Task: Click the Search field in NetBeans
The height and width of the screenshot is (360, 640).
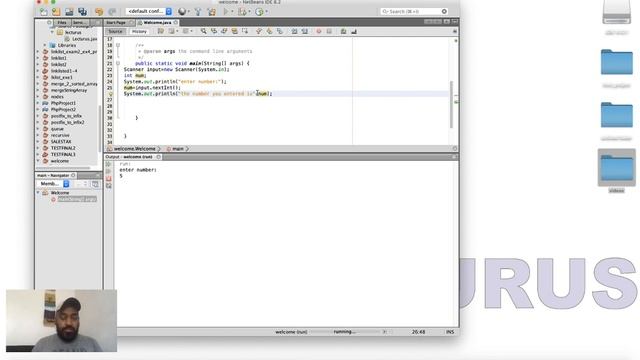Action: pos(413,11)
